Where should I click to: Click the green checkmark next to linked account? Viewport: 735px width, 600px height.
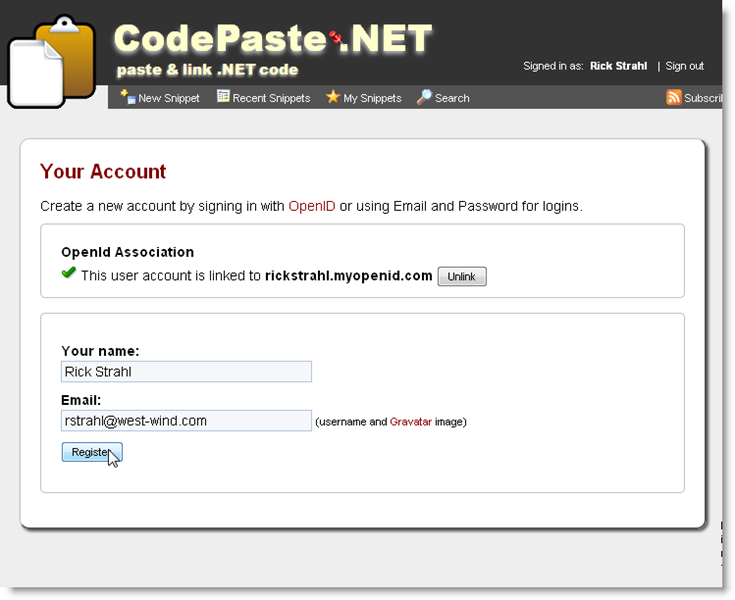click(68, 272)
